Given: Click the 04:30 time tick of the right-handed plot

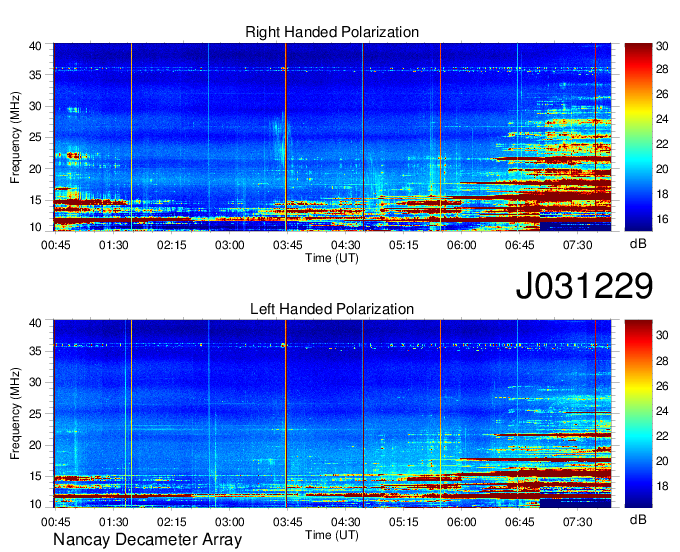Looking at the screenshot, I should [346, 245].
